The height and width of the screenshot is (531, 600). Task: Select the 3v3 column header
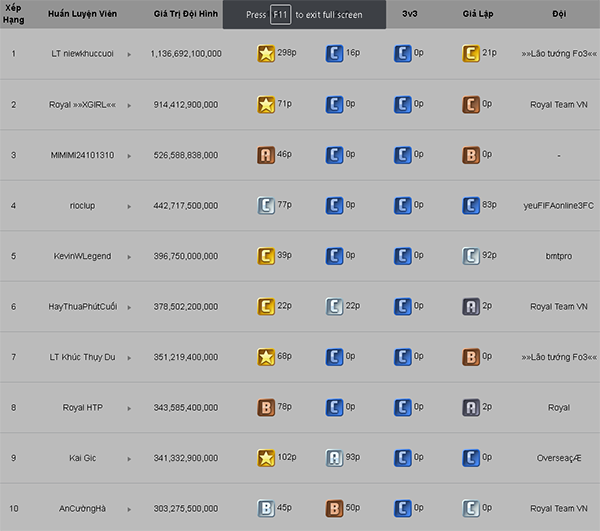coord(409,14)
